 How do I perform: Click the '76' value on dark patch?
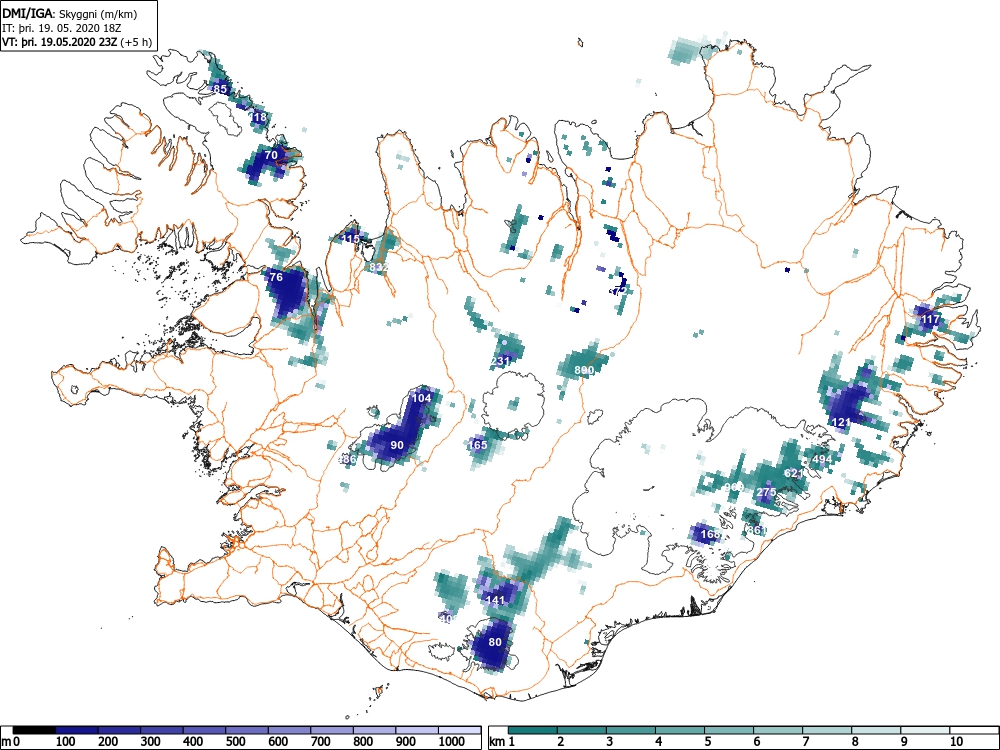pos(276,277)
